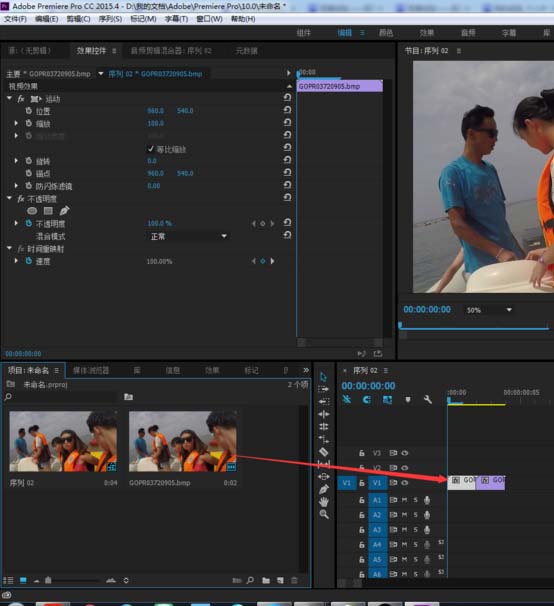Open program monitor zoom level dropdown
Viewport: 554px width, 606px height.
click(x=489, y=310)
